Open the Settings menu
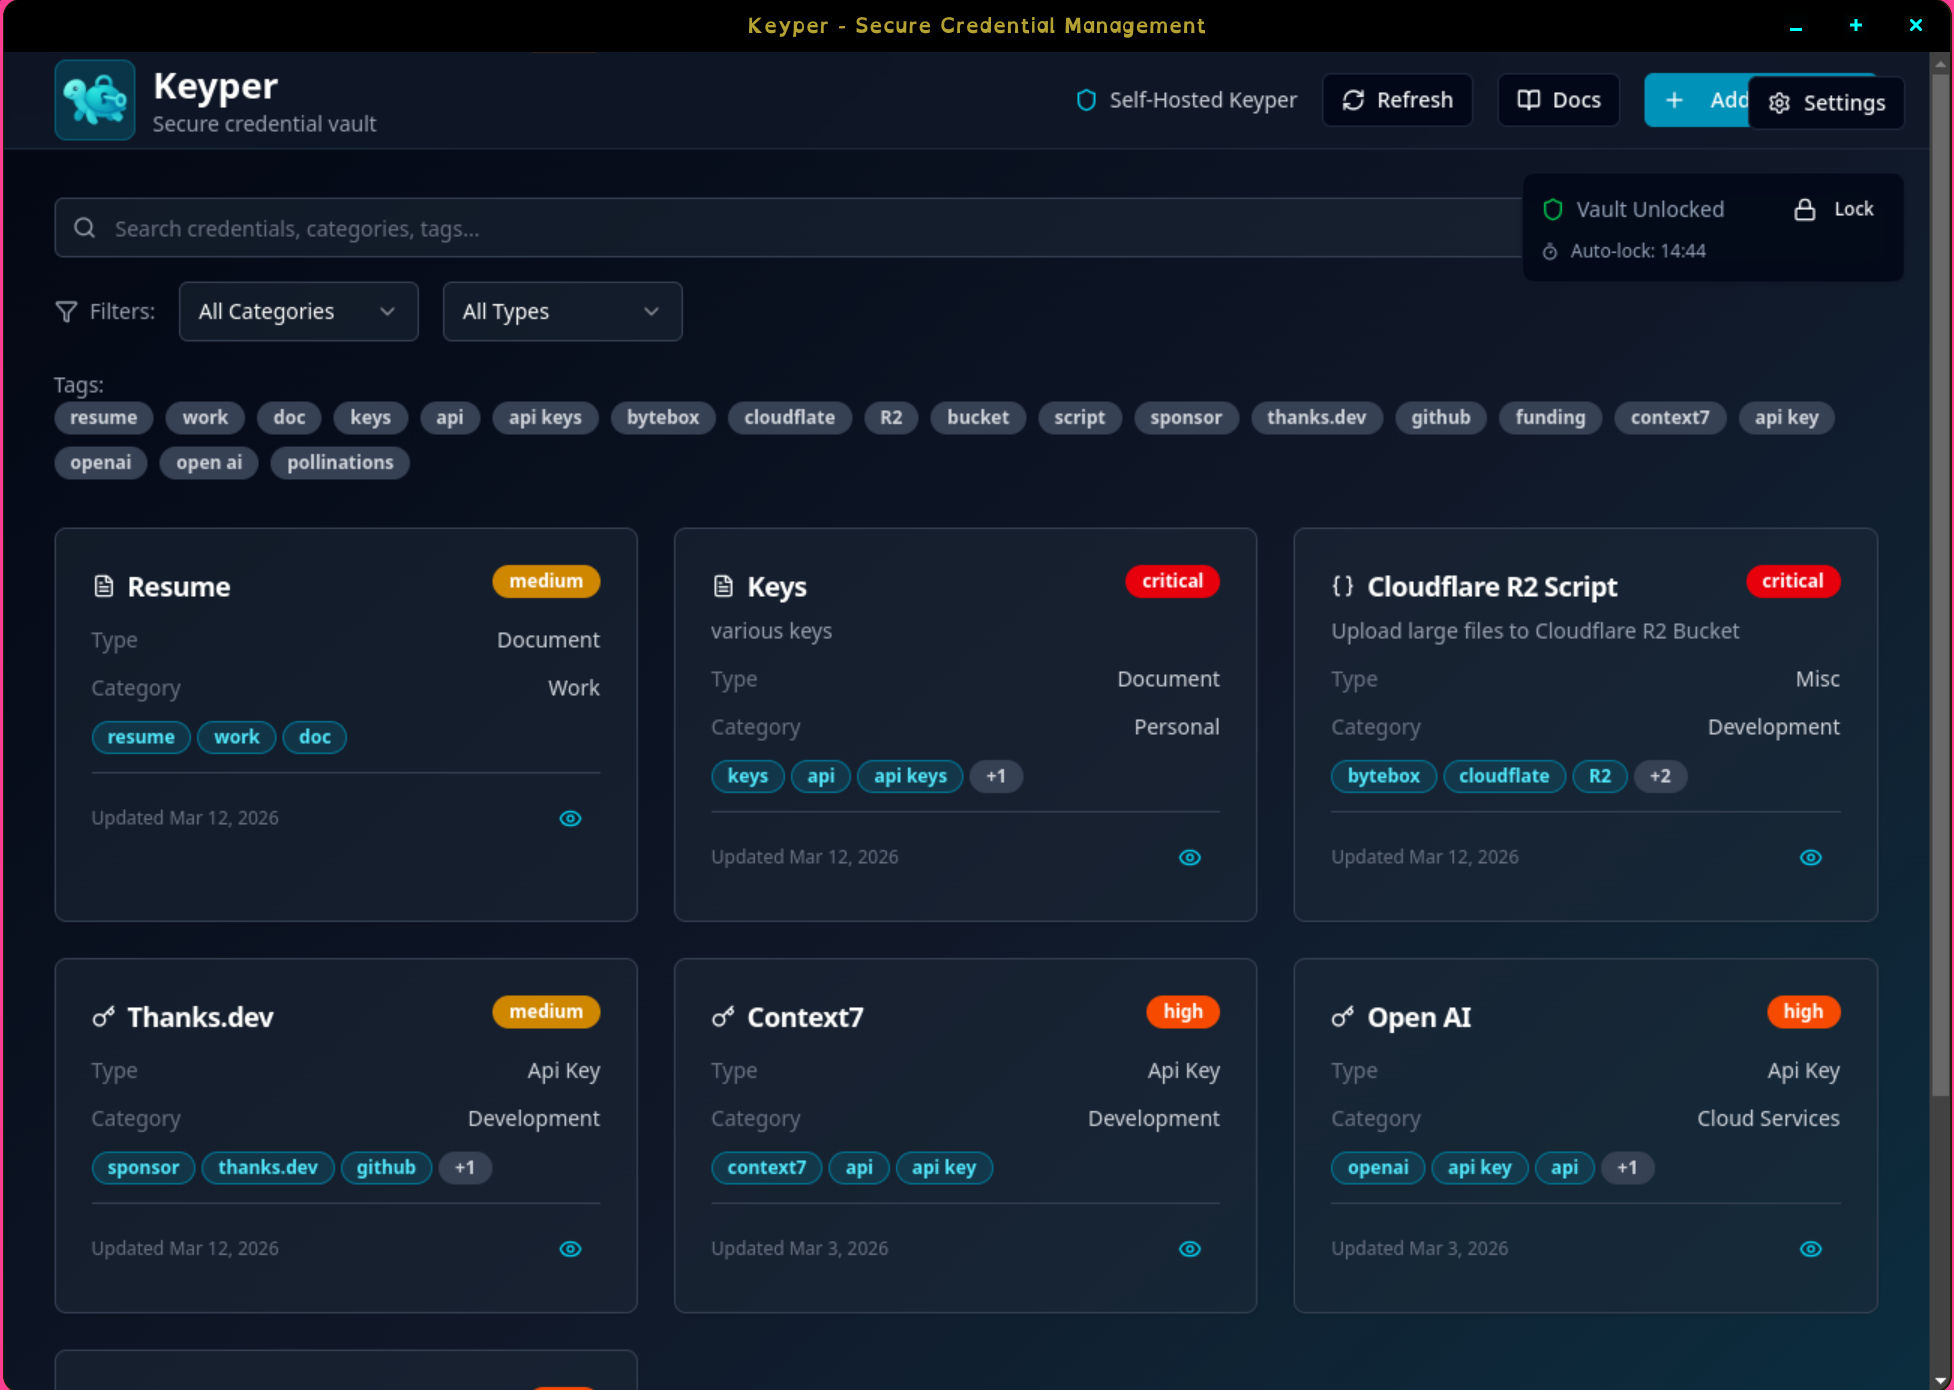1954x1390 pixels. coord(1825,102)
